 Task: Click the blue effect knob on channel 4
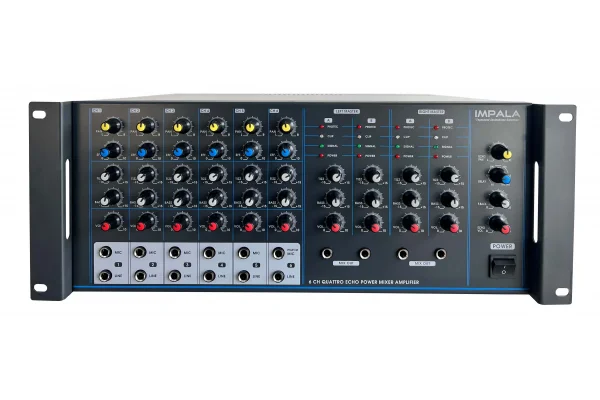[217, 150]
